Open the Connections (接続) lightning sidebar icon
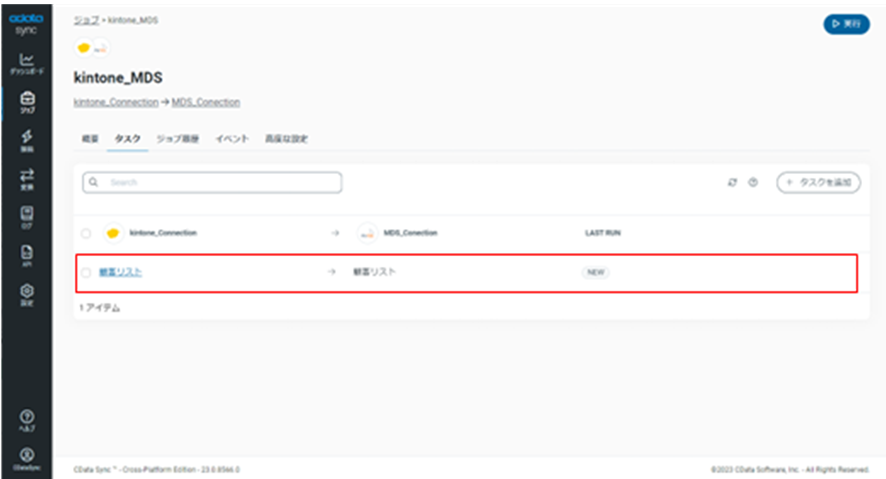Screen dimensions: 886x479 (27, 141)
